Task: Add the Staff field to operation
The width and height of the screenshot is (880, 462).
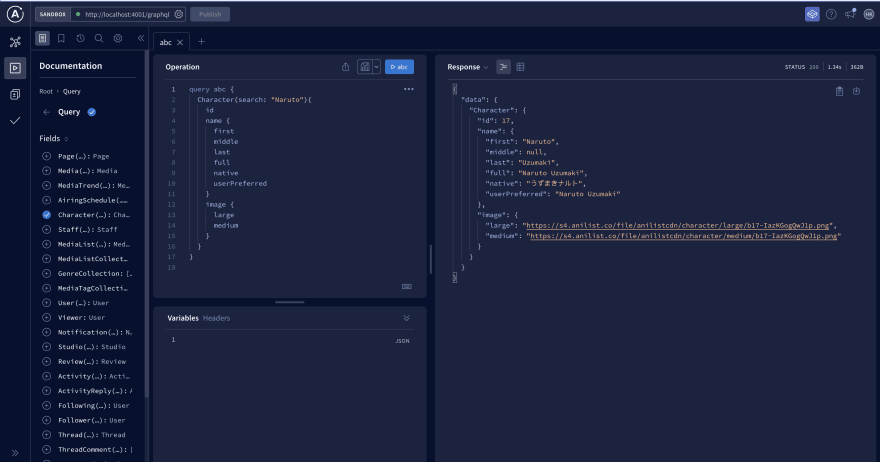Action: pyautogui.click(x=47, y=229)
